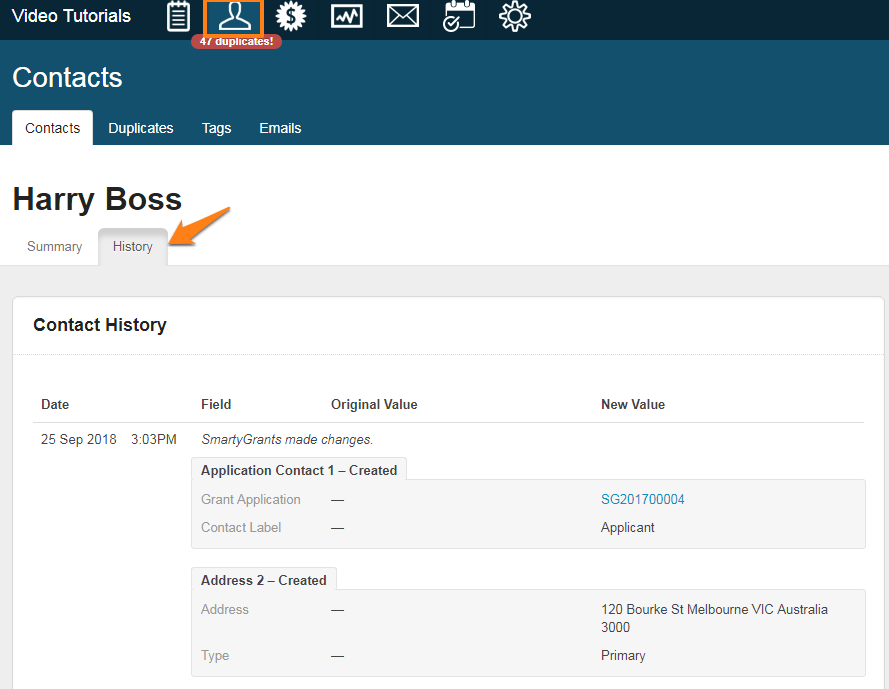The width and height of the screenshot is (889, 689).
Task: Switch to the Summary tab
Action: point(54,247)
